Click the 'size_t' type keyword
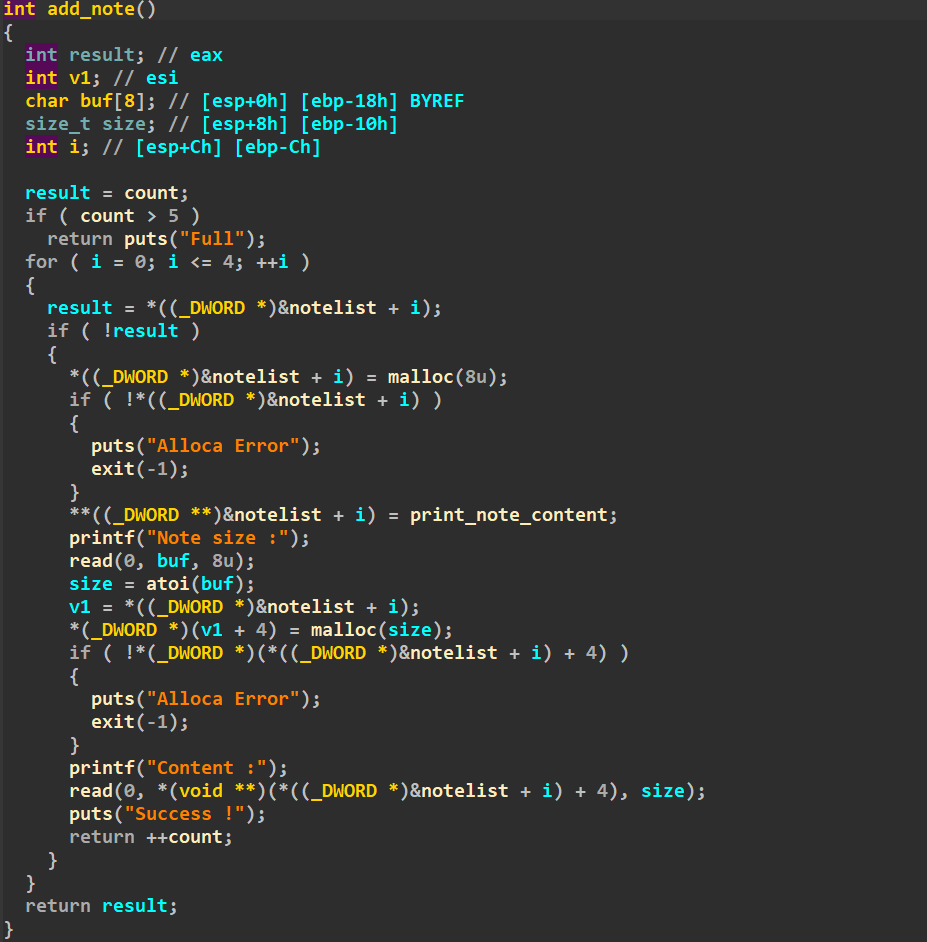 point(58,124)
